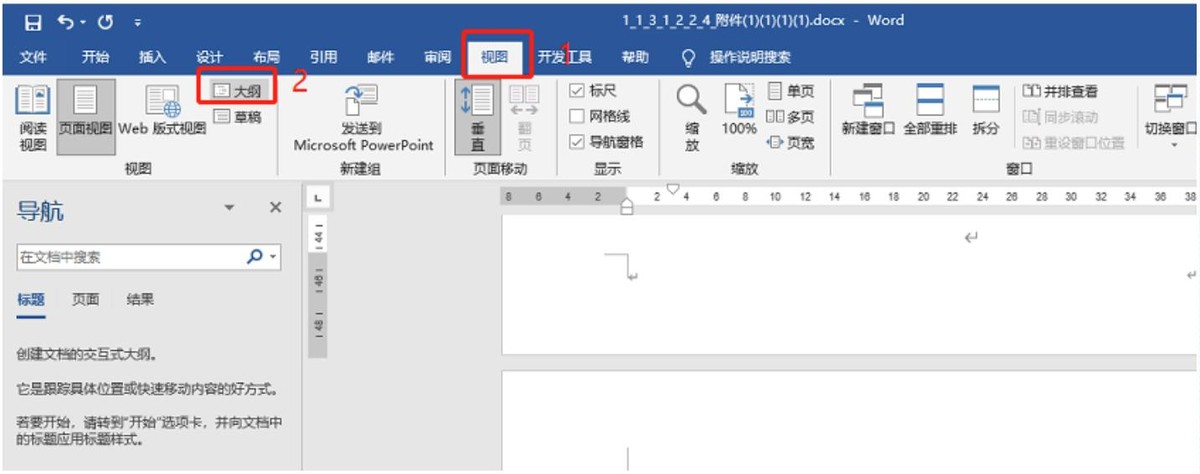Switch to Web layout view (Web 版式视图)
Screen dimensions: 1200x474
[x=162, y=117]
